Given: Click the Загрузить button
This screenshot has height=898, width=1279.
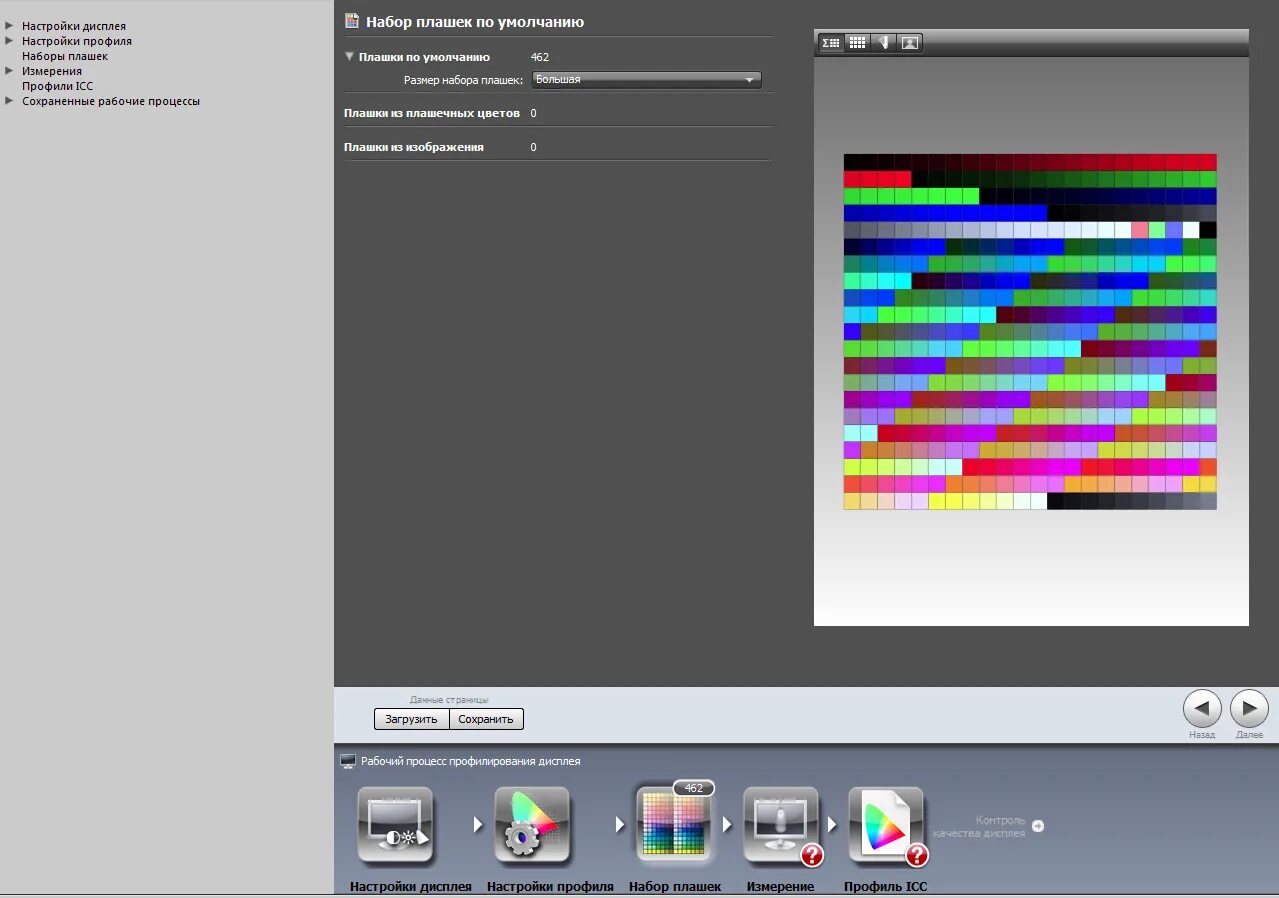Looking at the screenshot, I should pyautogui.click(x=412, y=719).
